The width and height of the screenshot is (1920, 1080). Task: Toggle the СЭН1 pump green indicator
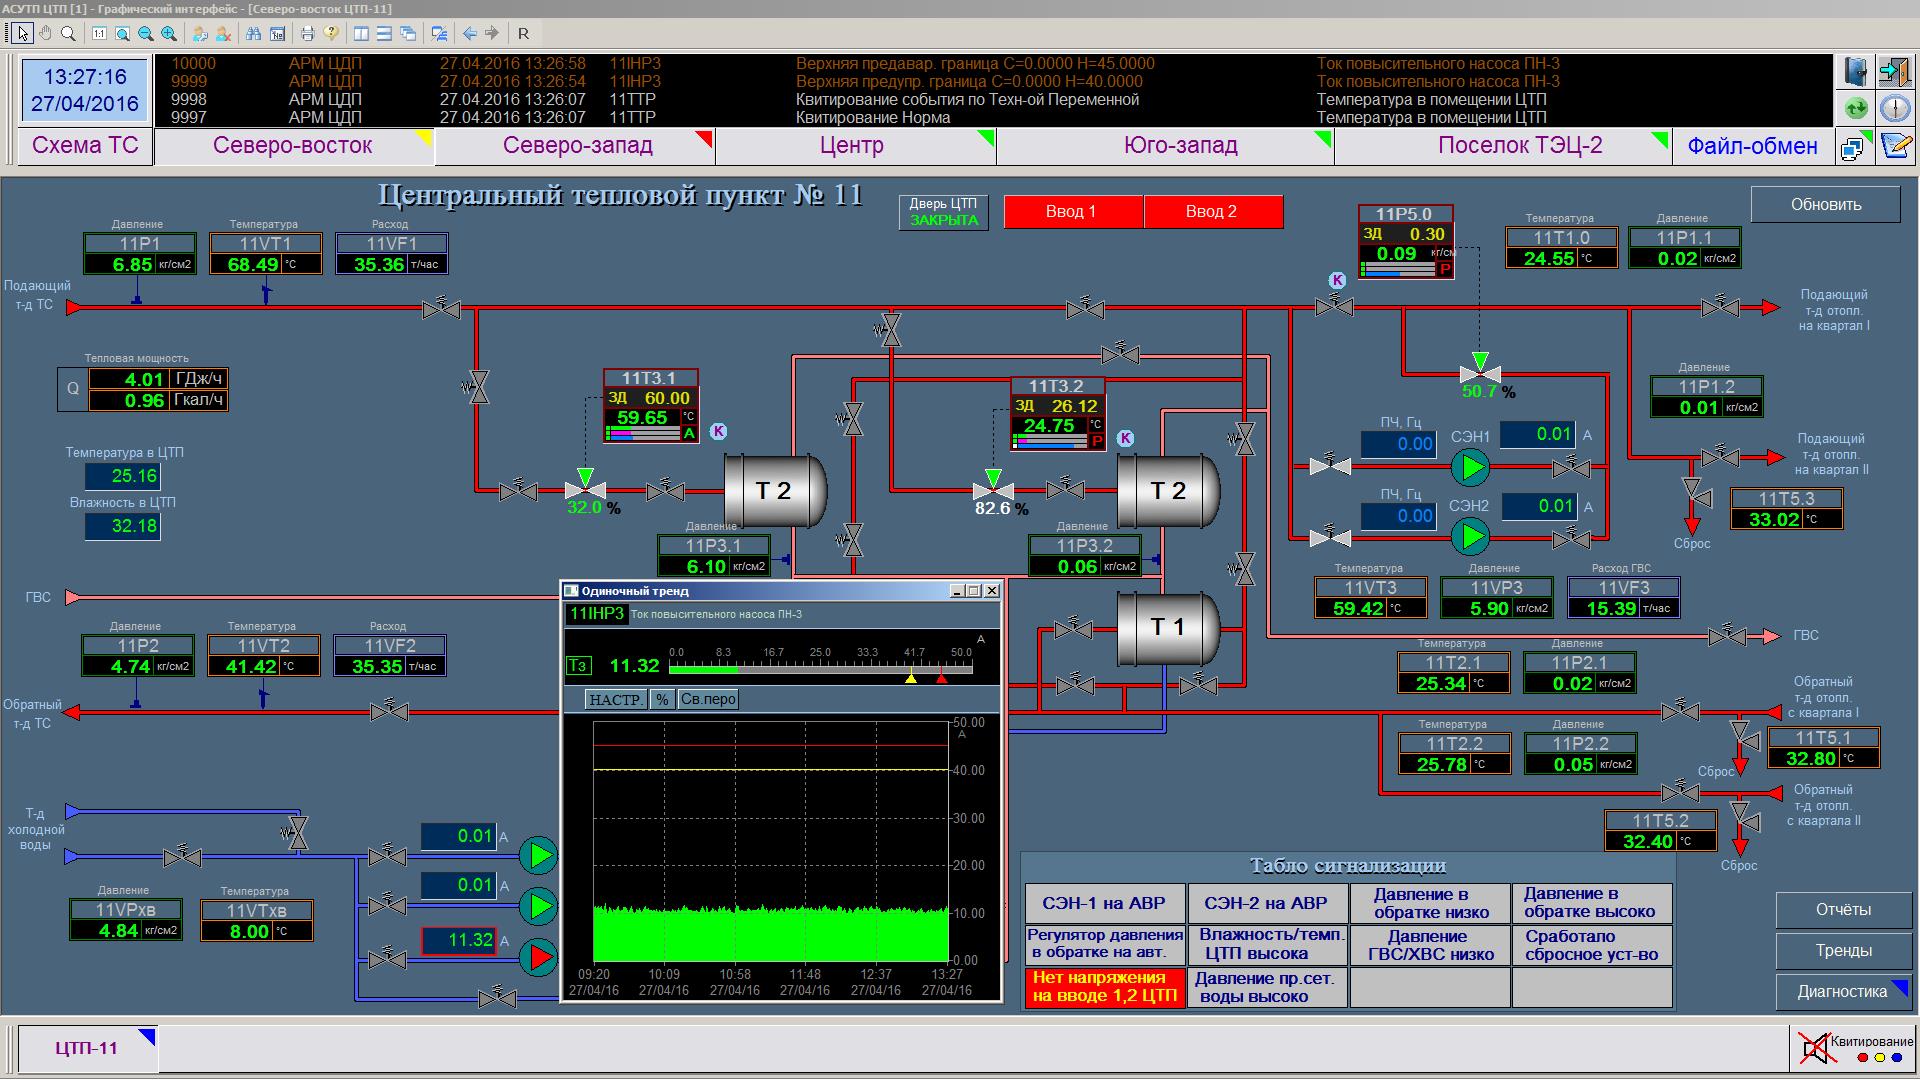click(x=1470, y=467)
